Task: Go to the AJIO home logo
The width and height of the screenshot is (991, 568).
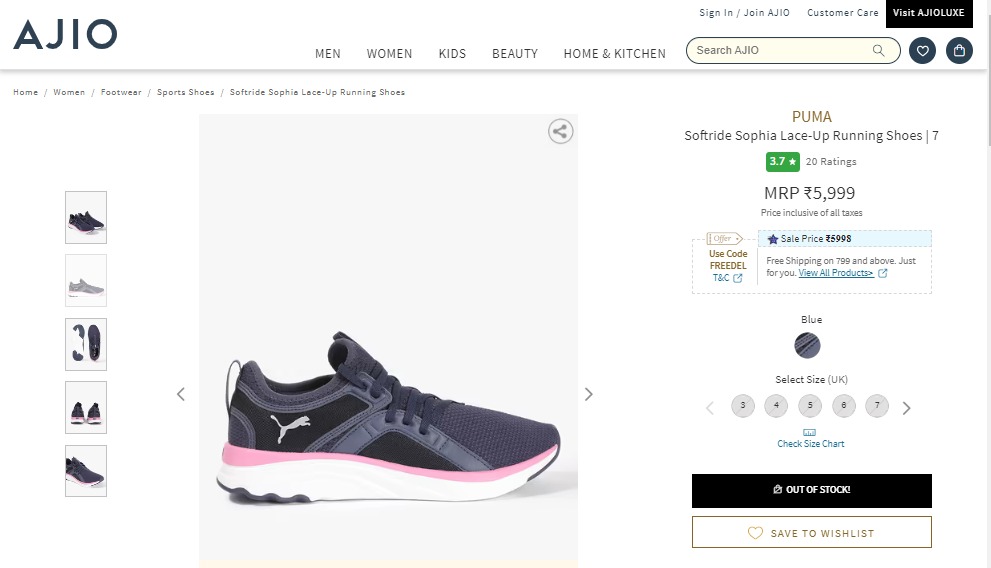Action: coord(65,35)
